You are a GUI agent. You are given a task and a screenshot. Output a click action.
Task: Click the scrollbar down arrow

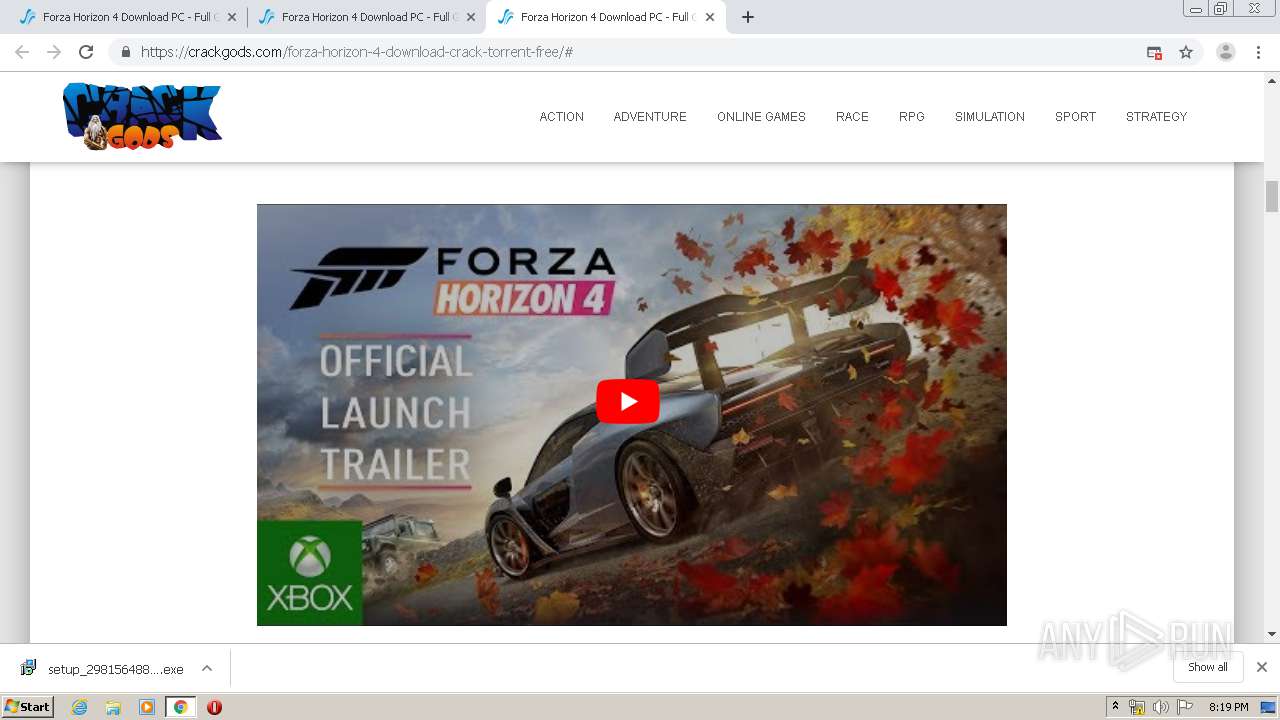[x=1272, y=634]
